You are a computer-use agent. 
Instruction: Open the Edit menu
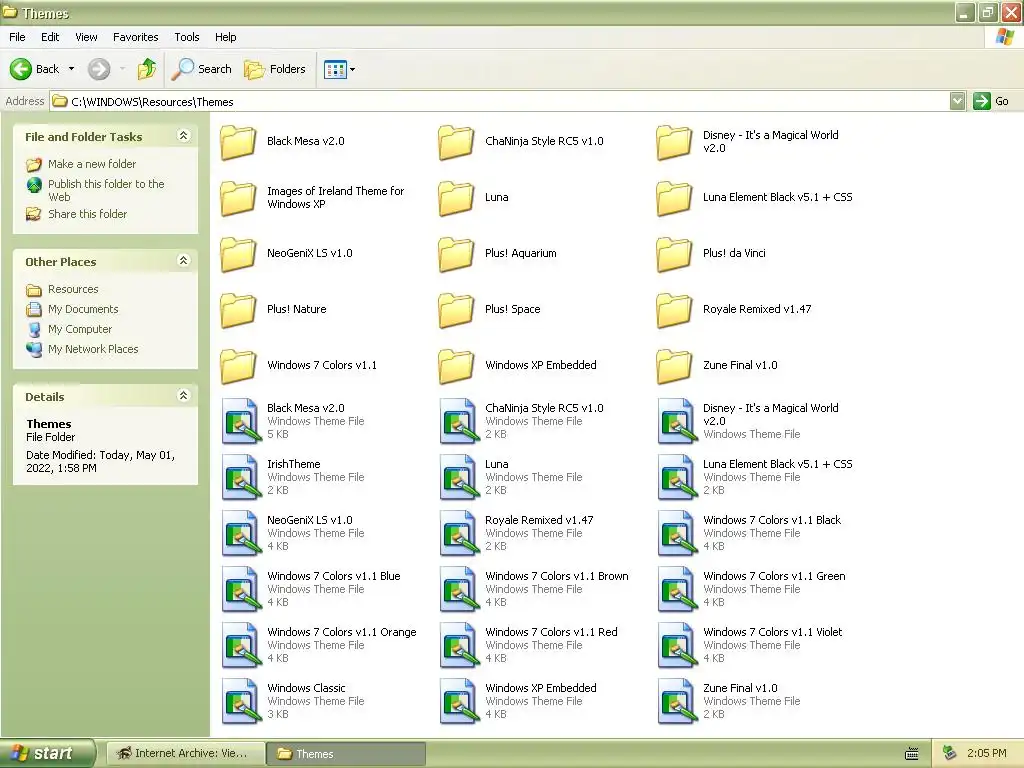[50, 37]
